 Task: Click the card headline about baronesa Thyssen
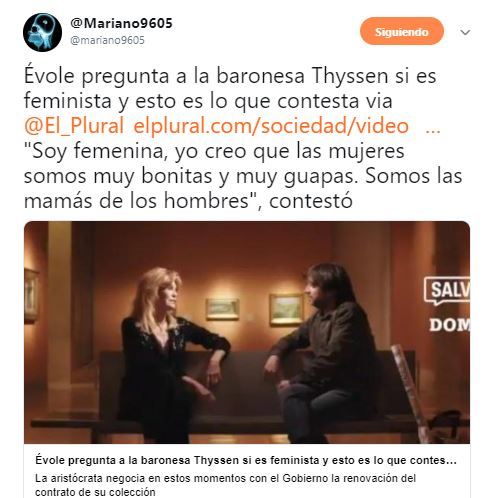tap(246, 460)
